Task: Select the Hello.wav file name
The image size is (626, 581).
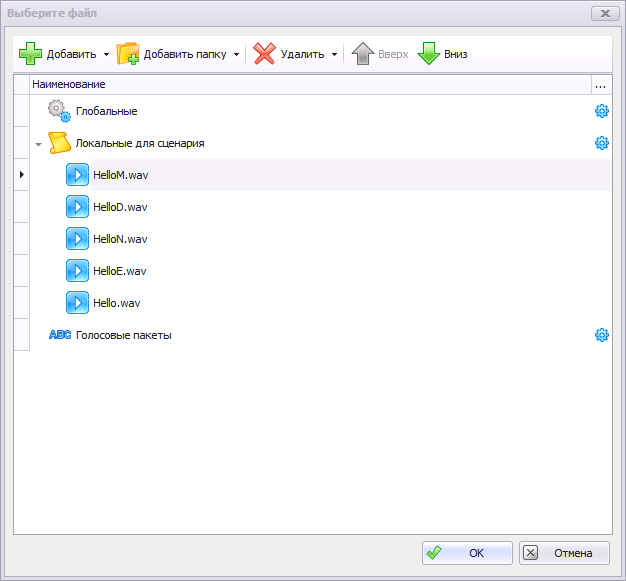Action: click(117, 303)
